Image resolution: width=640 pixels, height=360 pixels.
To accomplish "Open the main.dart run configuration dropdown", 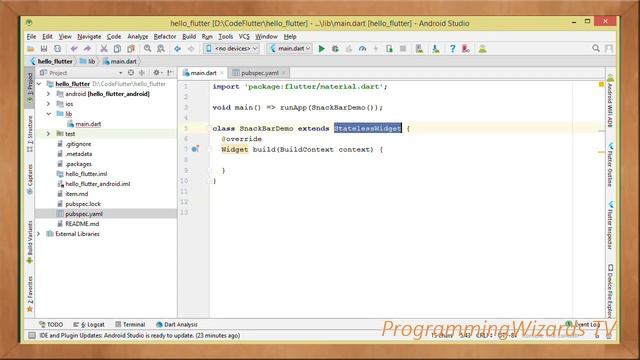I will pyautogui.click(x=290, y=49).
